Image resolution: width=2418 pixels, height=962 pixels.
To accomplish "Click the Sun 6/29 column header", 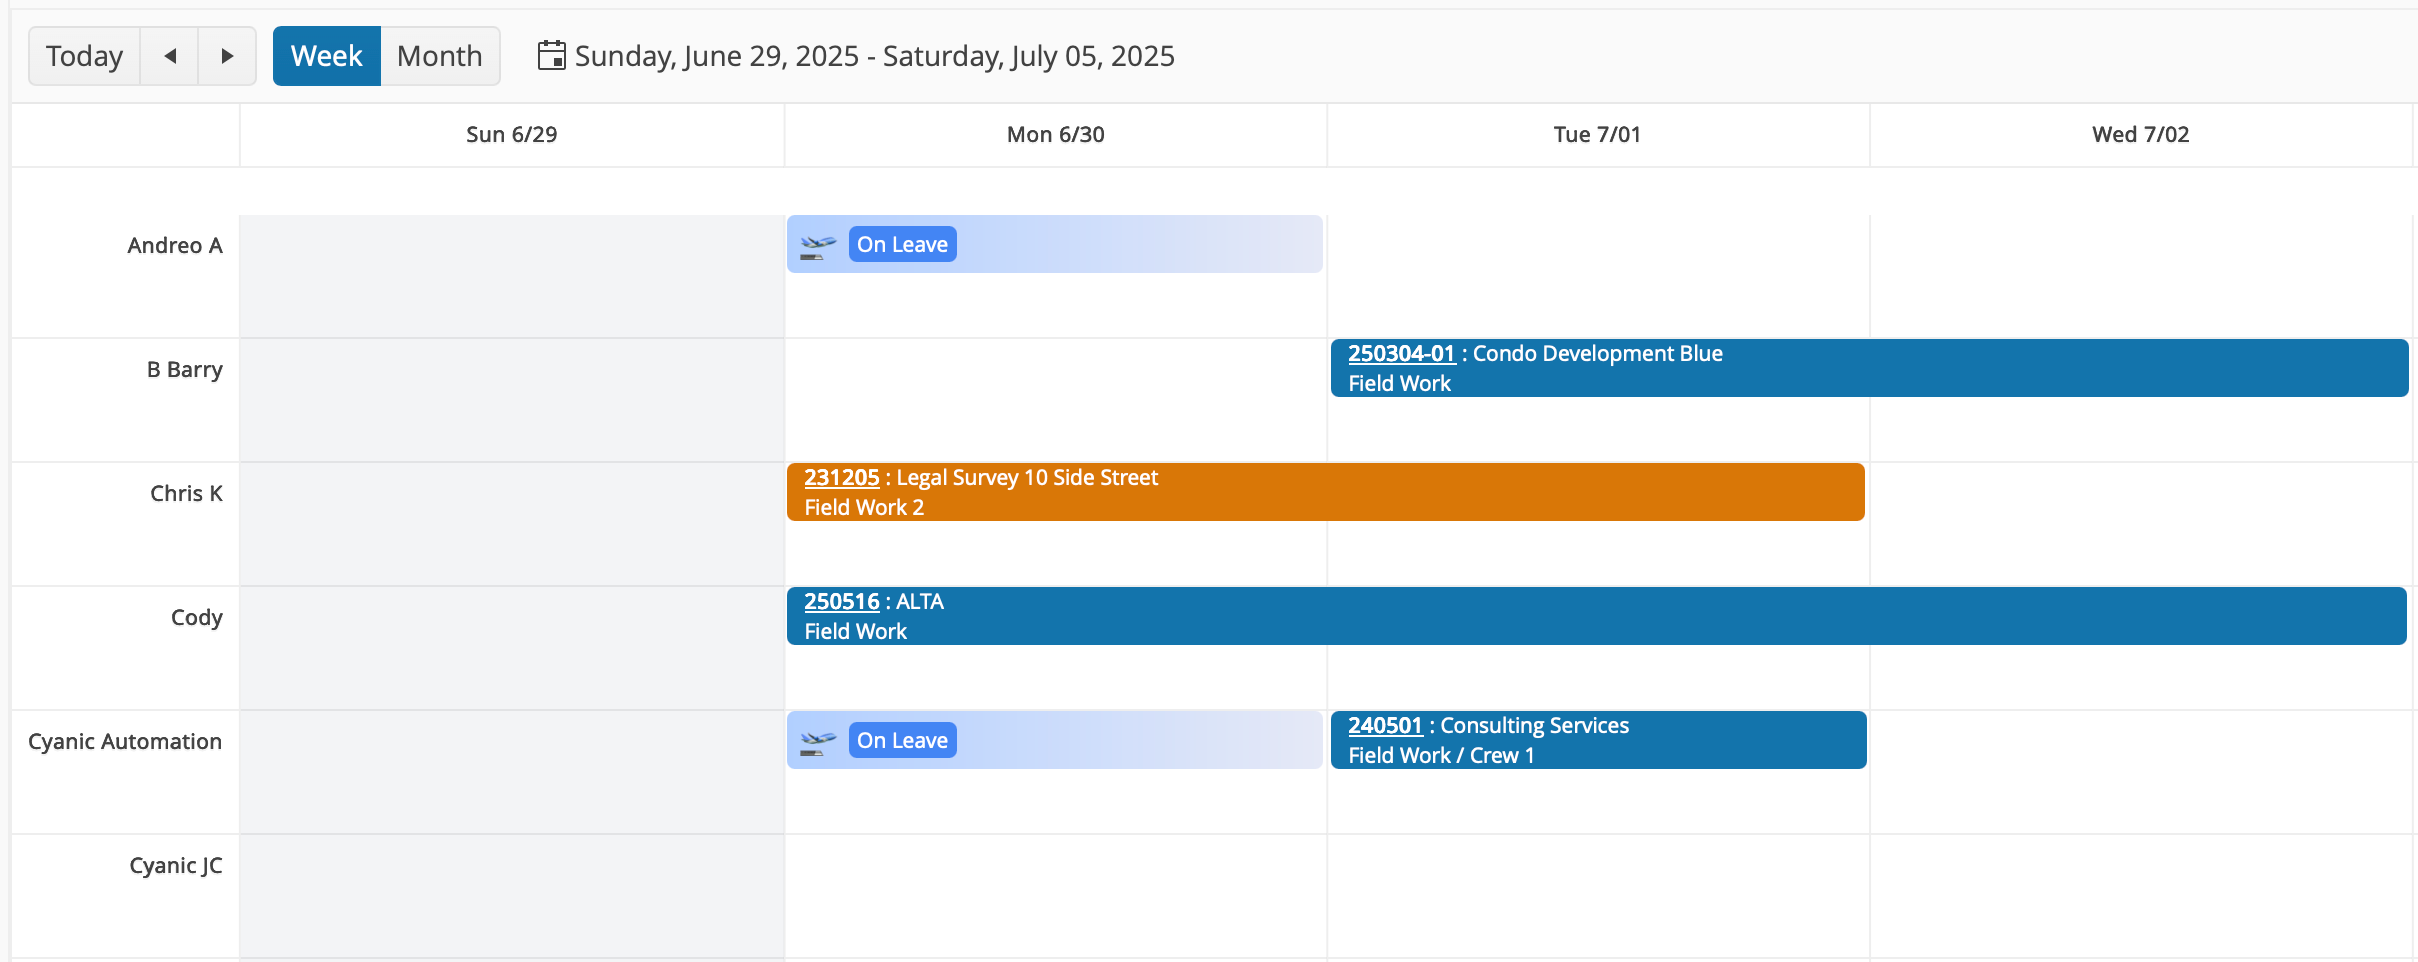I will [512, 135].
